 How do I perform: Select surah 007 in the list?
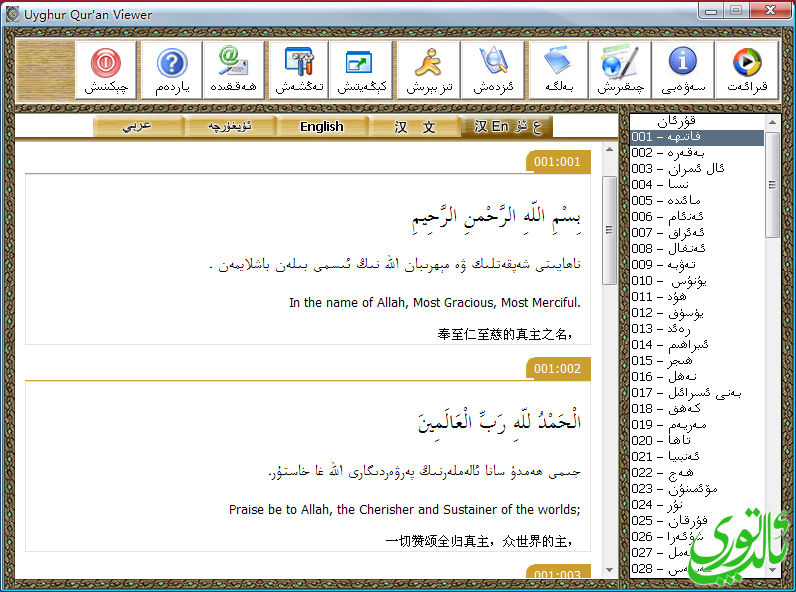(697, 233)
